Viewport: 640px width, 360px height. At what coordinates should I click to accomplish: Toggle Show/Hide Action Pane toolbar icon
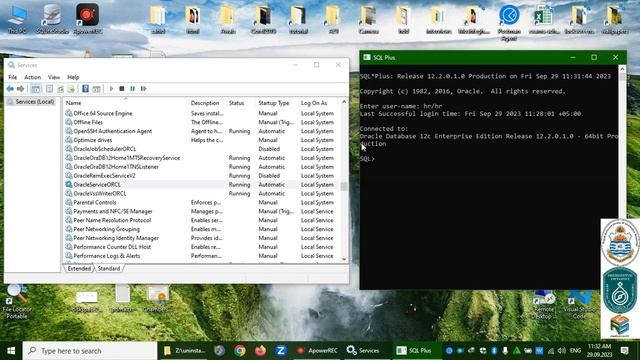tap(96, 89)
